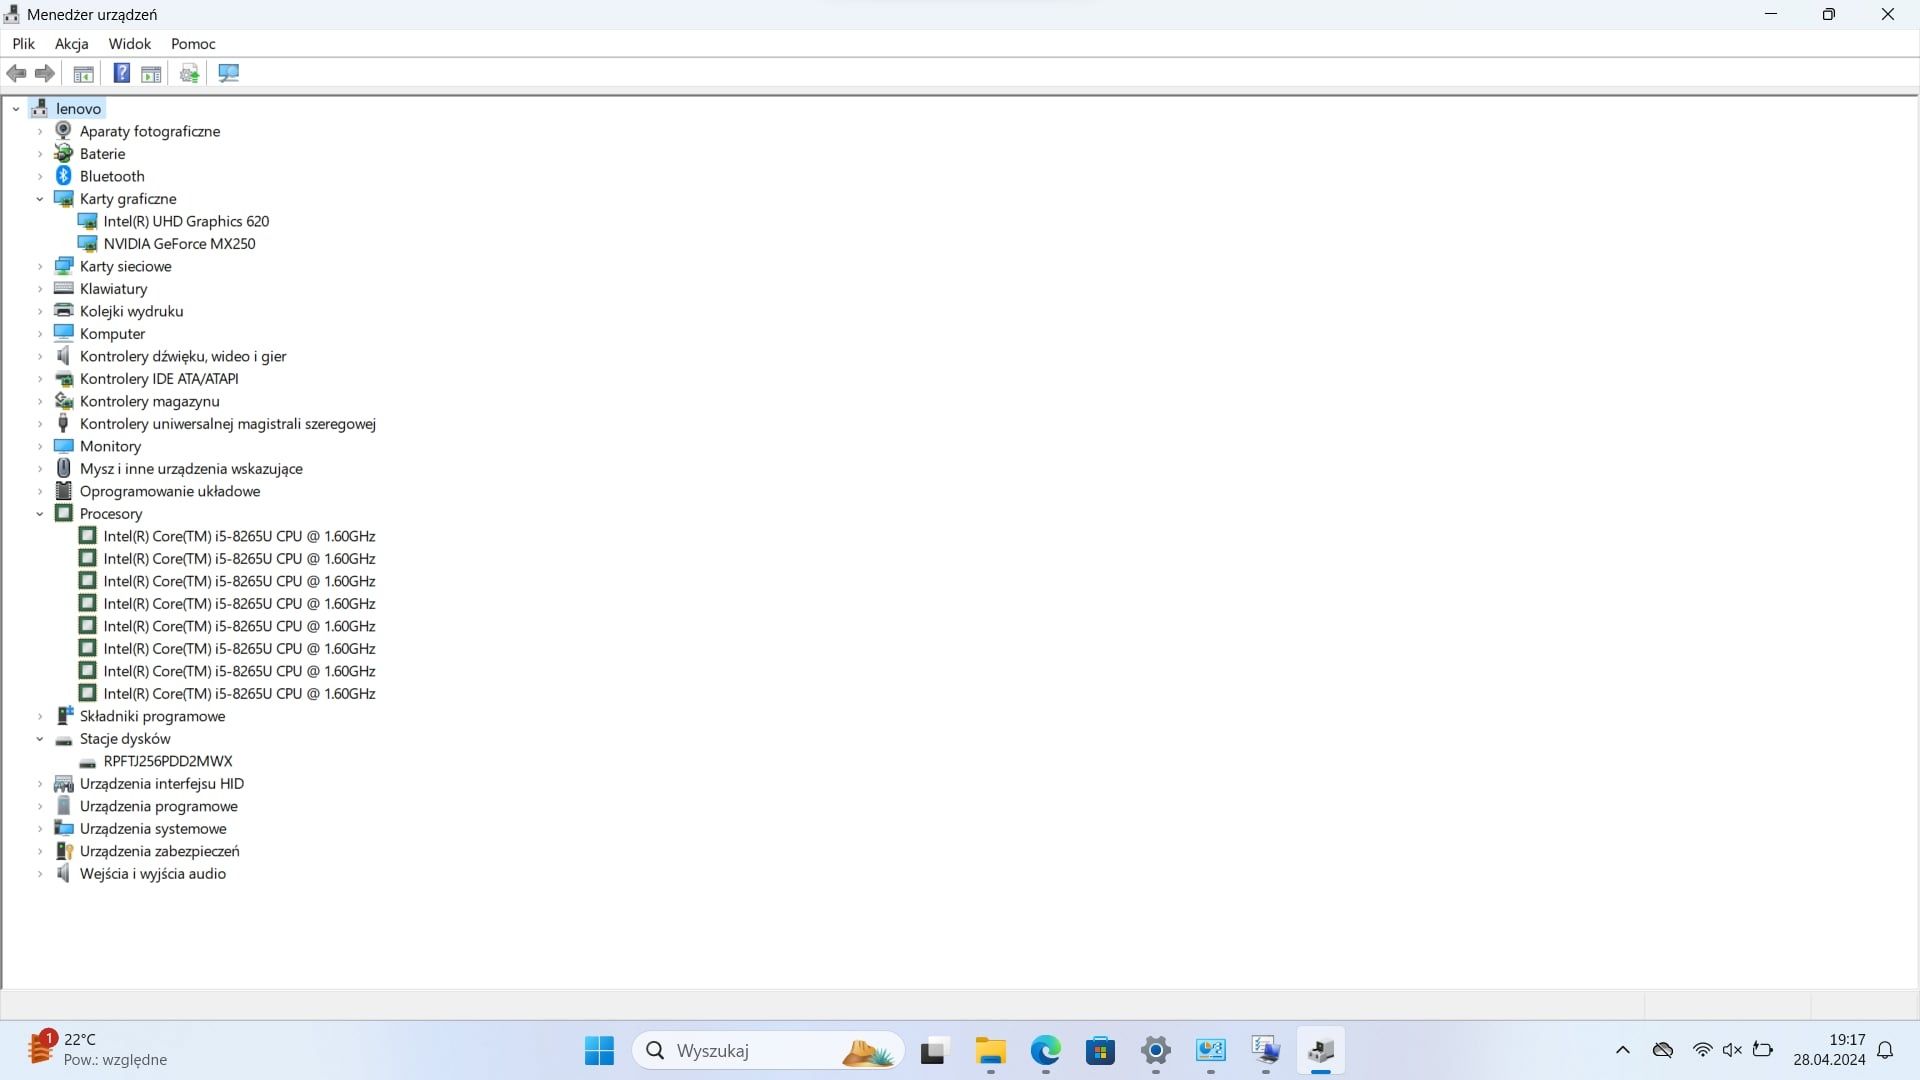Open the Widok menu
The height and width of the screenshot is (1080, 1920).
tap(130, 43)
